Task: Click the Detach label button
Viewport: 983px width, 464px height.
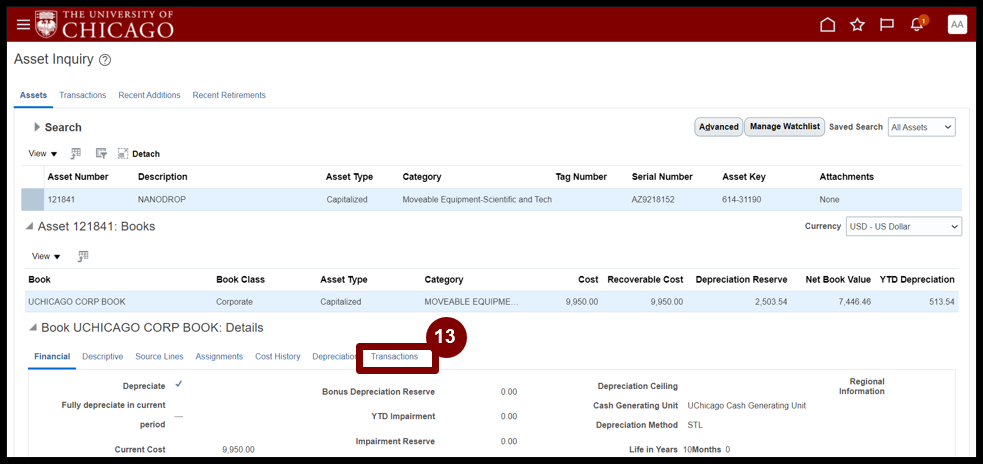Action: point(145,154)
